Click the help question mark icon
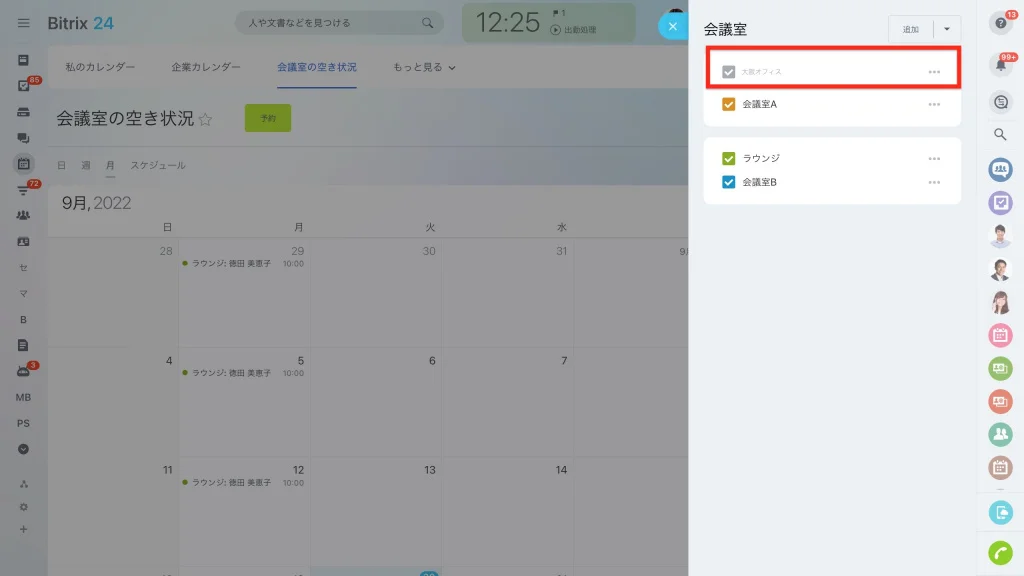 coord(1000,23)
